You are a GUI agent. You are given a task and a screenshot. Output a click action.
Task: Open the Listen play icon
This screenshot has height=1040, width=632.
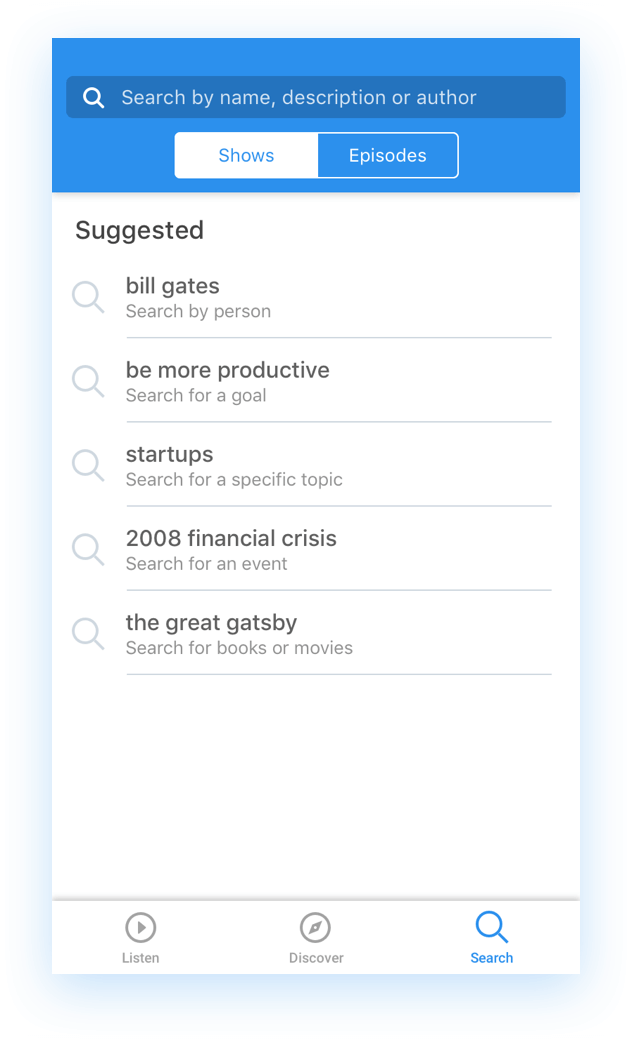tap(141, 928)
